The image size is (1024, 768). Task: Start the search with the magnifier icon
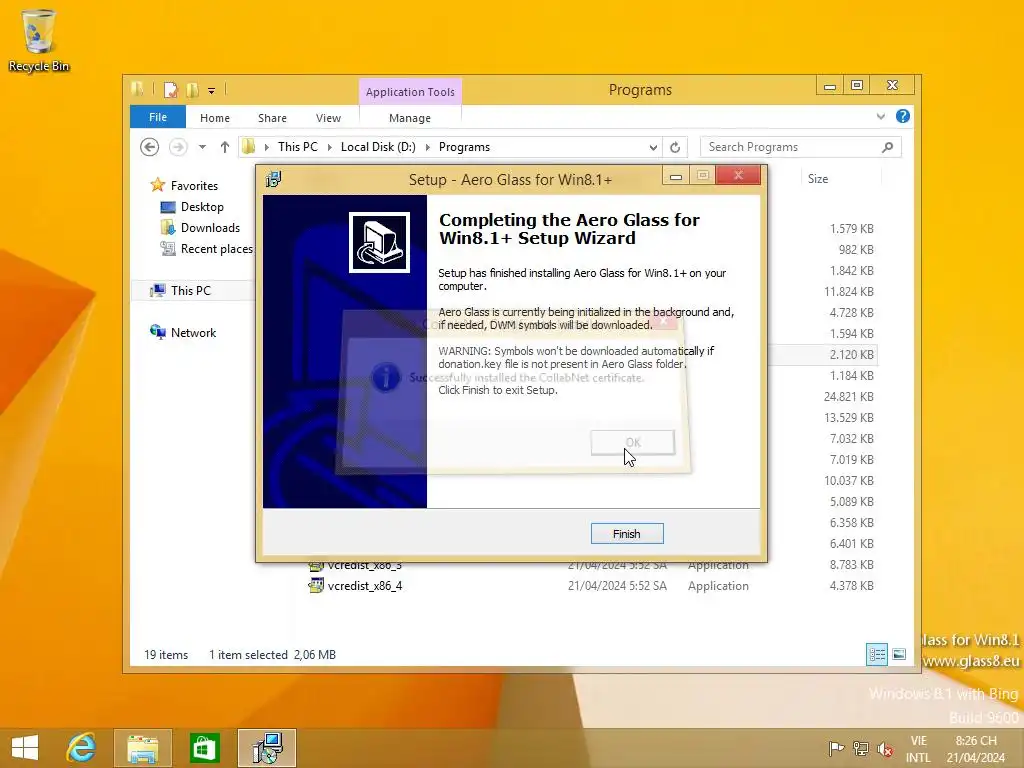tap(887, 147)
